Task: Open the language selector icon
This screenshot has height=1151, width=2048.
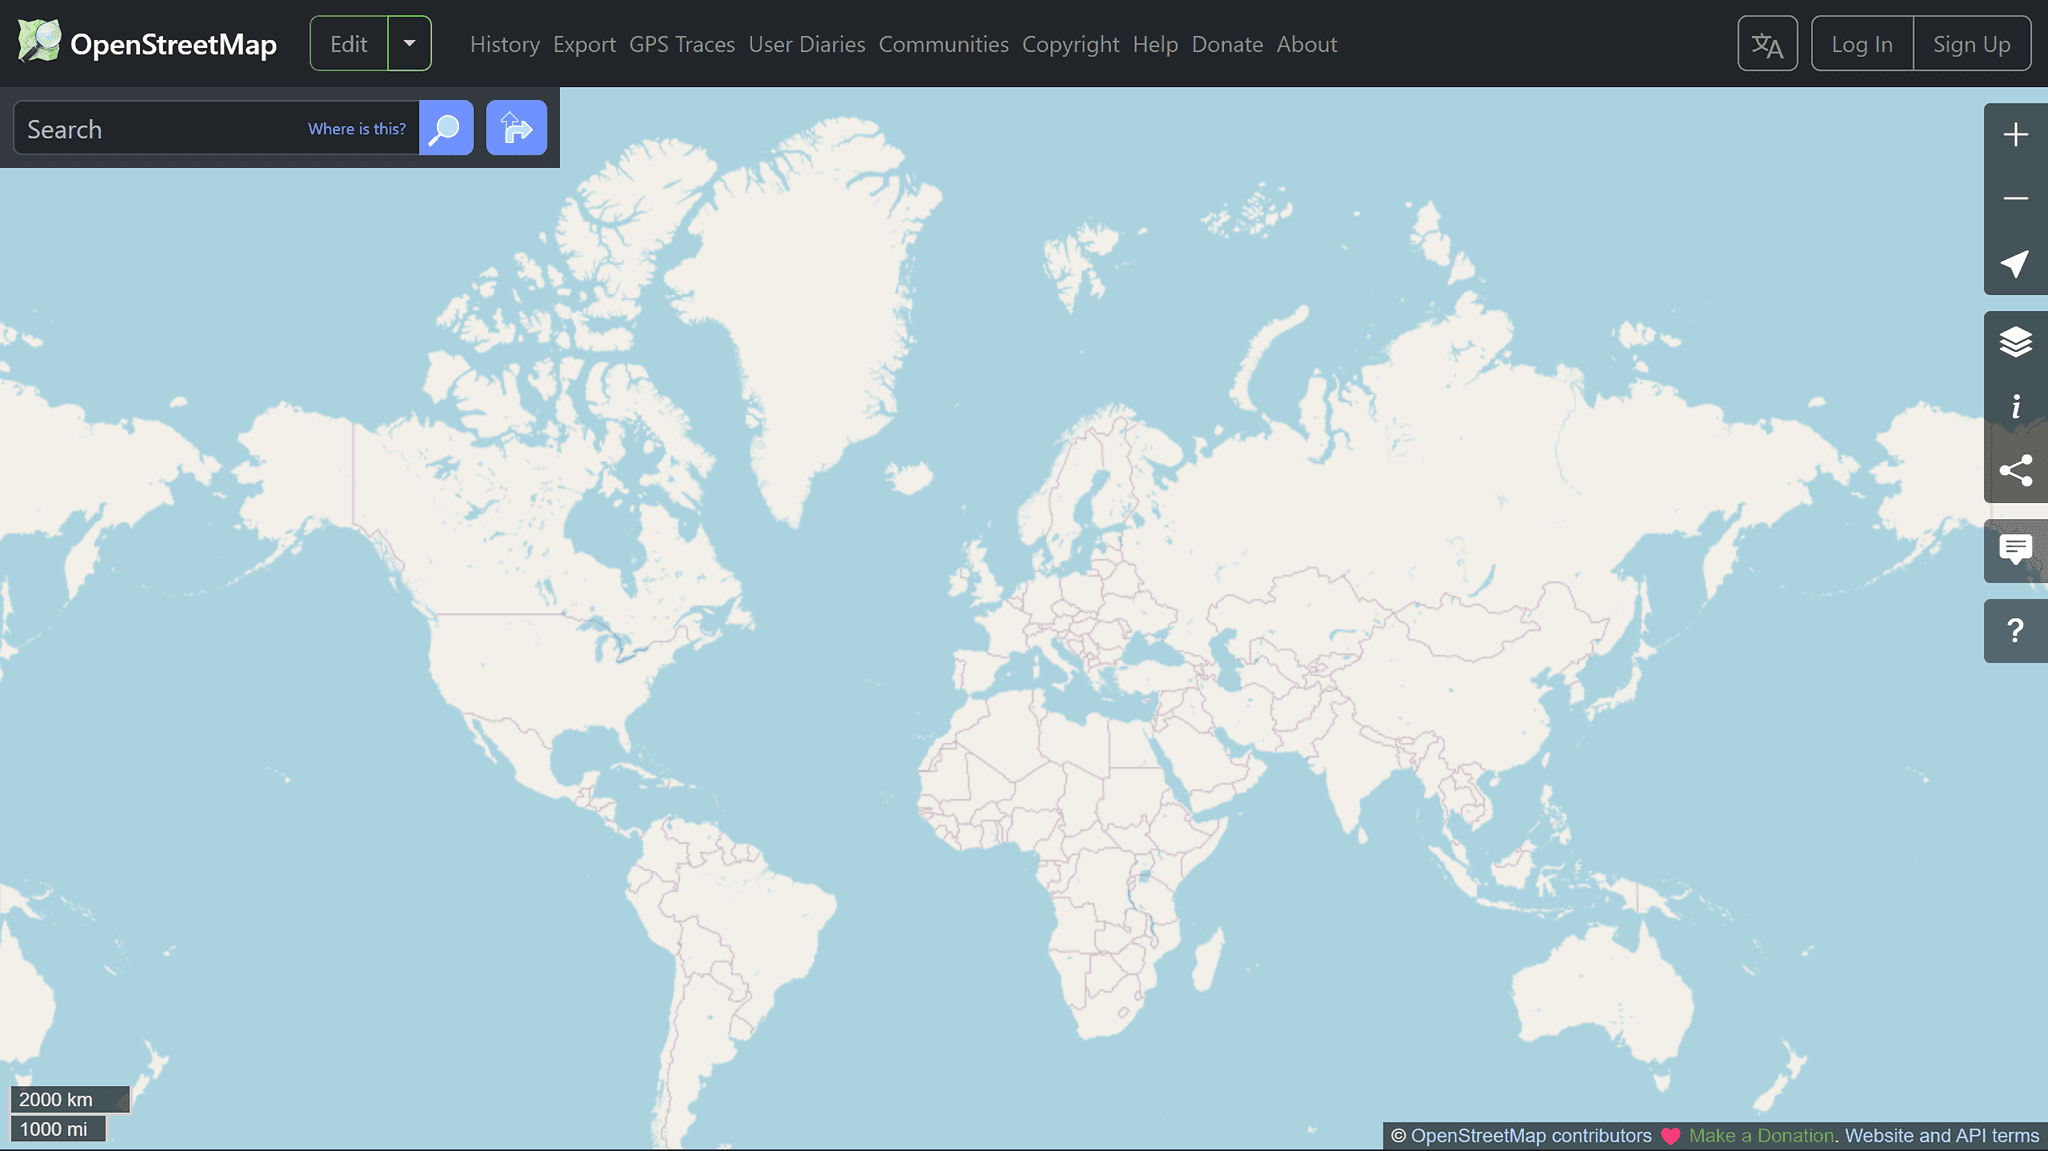Action: tap(1767, 44)
